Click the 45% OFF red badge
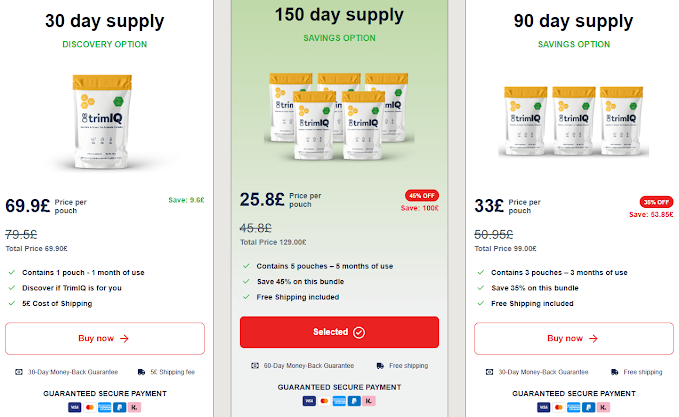The height and width of the screenshot is (417, 679). pos(419,195)
